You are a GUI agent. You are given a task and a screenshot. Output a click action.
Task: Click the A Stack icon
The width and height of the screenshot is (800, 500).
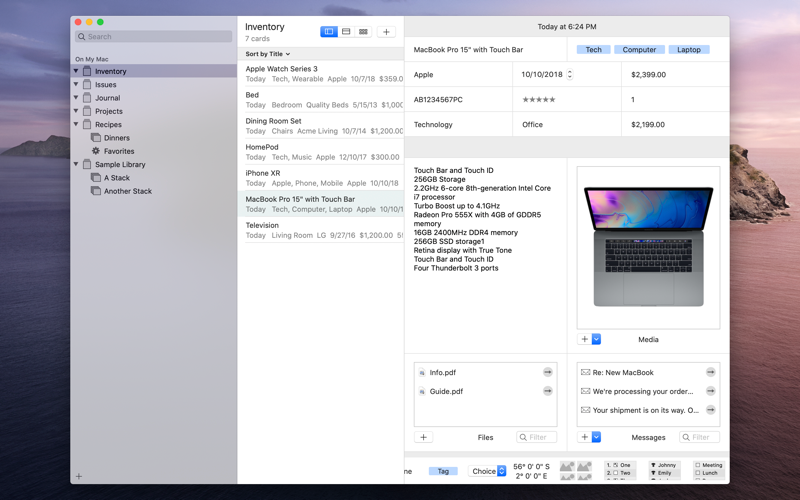[95, 177]
